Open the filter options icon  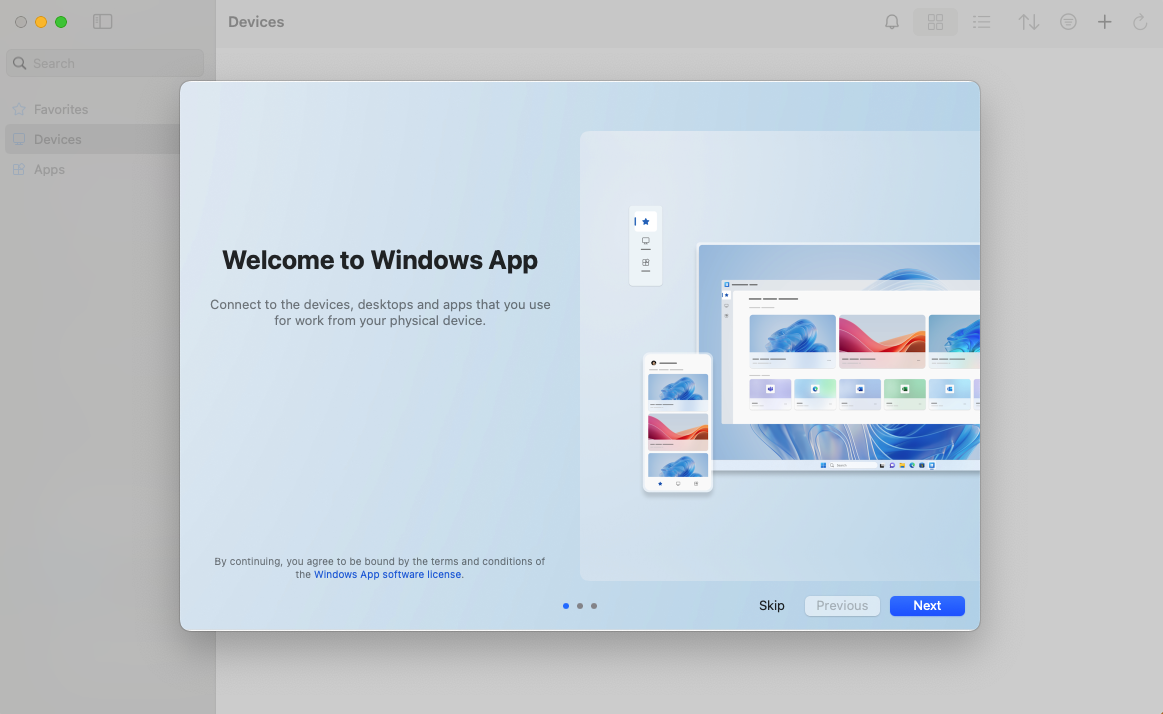tap(1068, 22)
